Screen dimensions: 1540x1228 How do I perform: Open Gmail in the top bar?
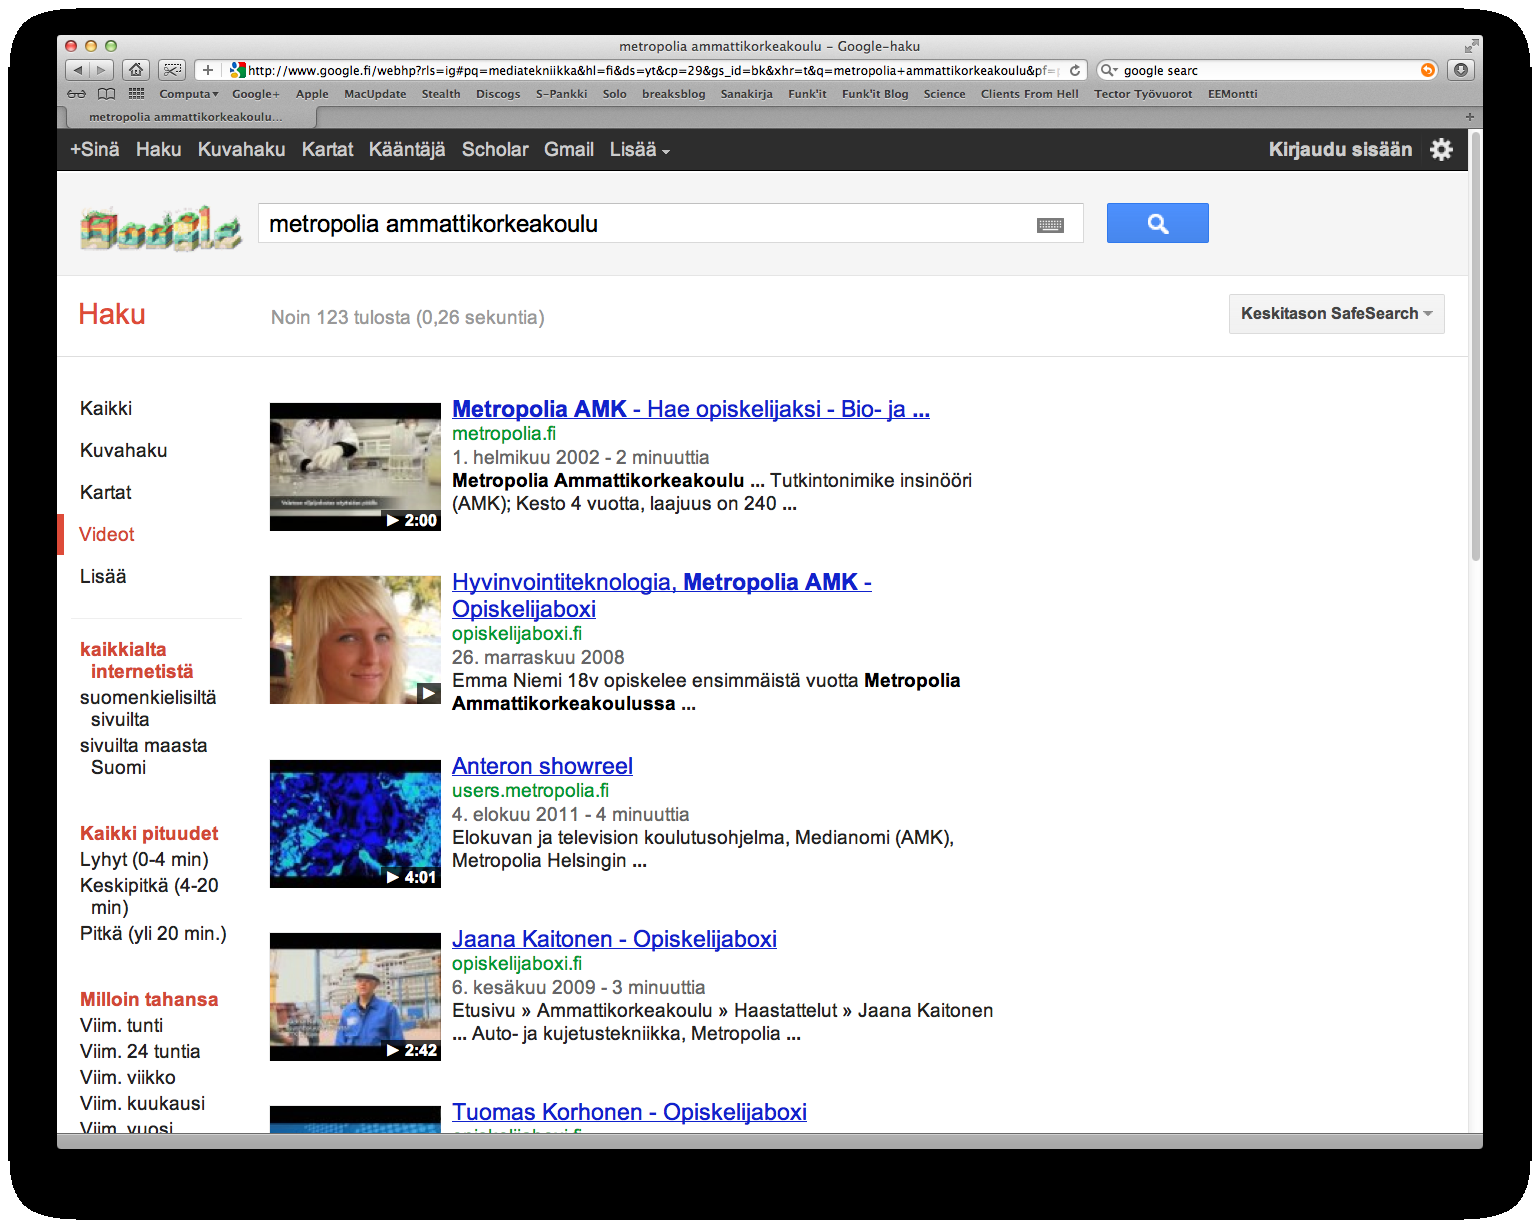point(569,149)
